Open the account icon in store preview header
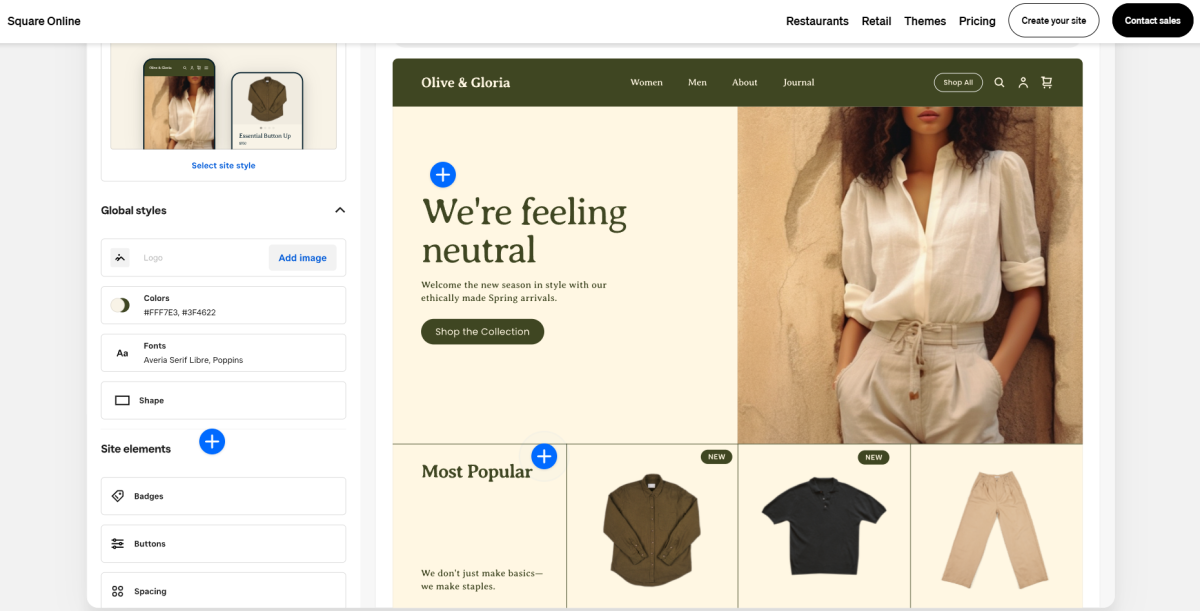This screenshot has width=1200, height=611. (x=1023, y=83)
